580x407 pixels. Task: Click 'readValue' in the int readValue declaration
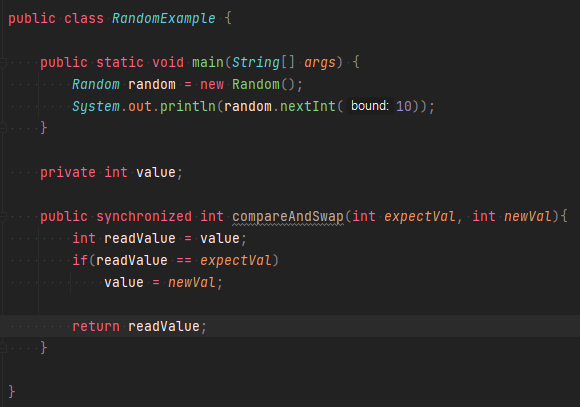point(140,238)
